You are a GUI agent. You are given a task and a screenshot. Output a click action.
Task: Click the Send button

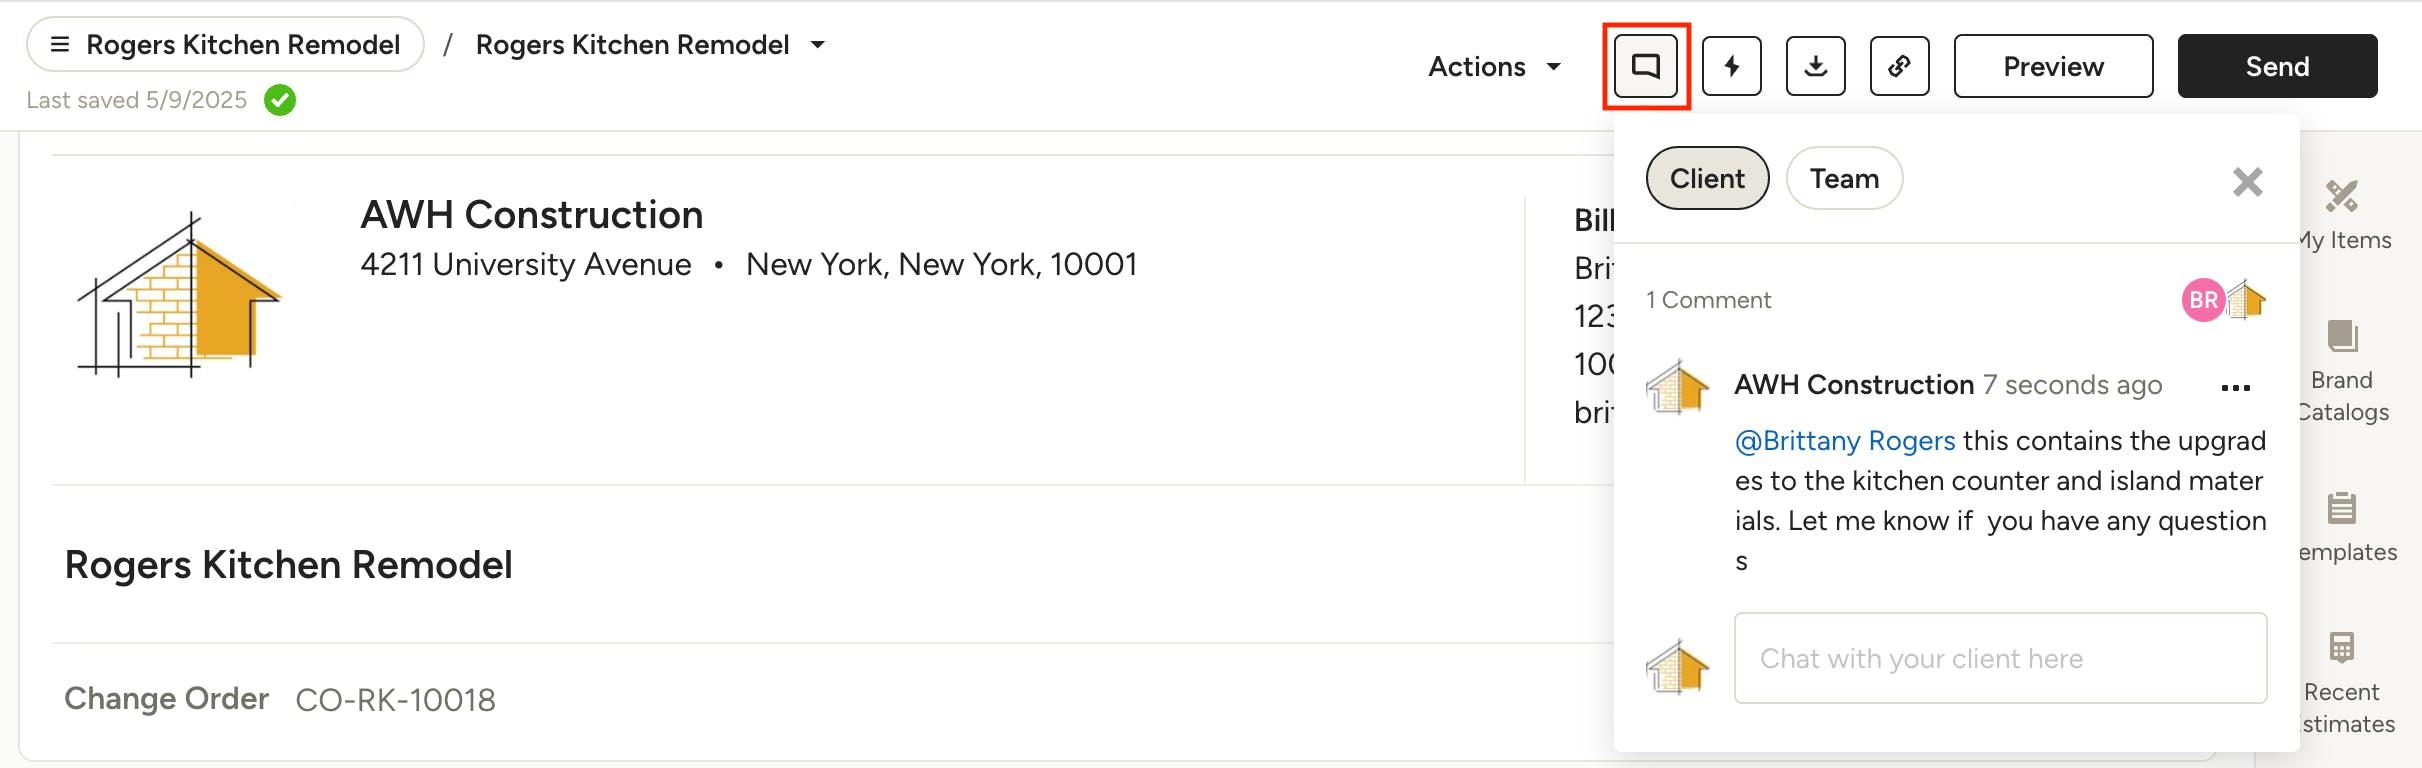tap(2277, 67)
